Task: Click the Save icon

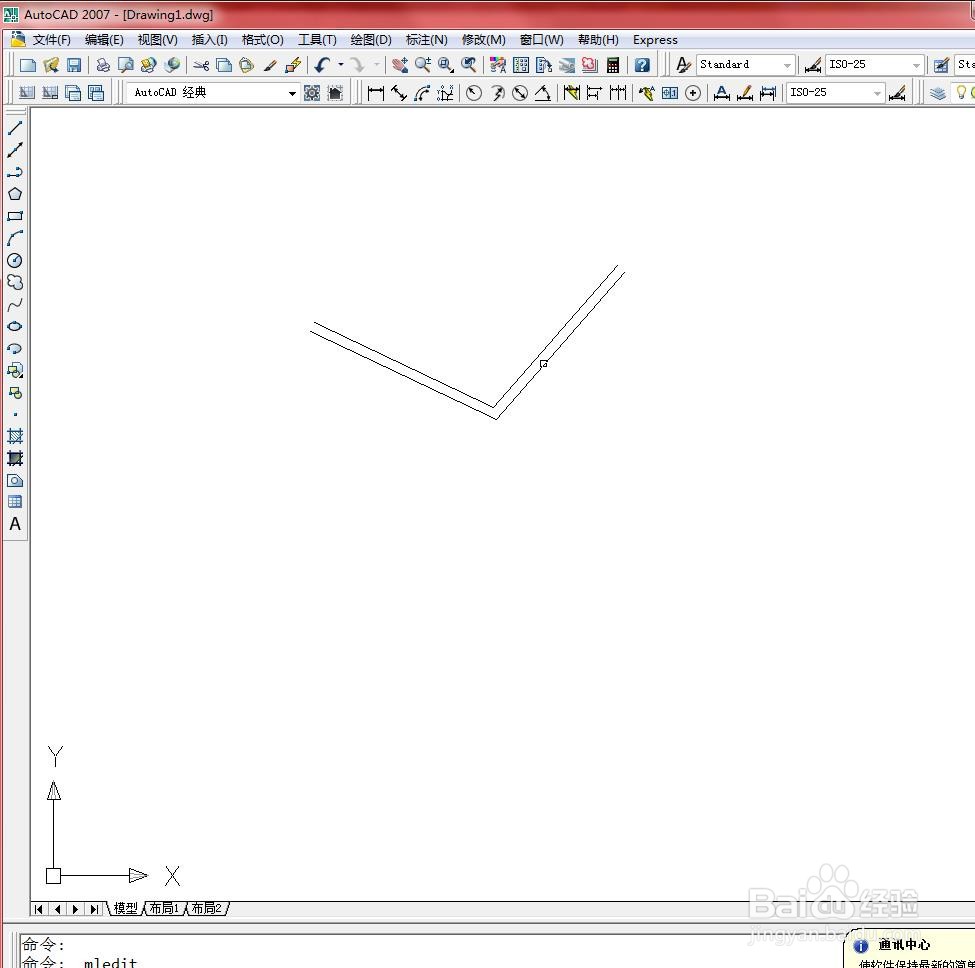Action: [74, 65]
